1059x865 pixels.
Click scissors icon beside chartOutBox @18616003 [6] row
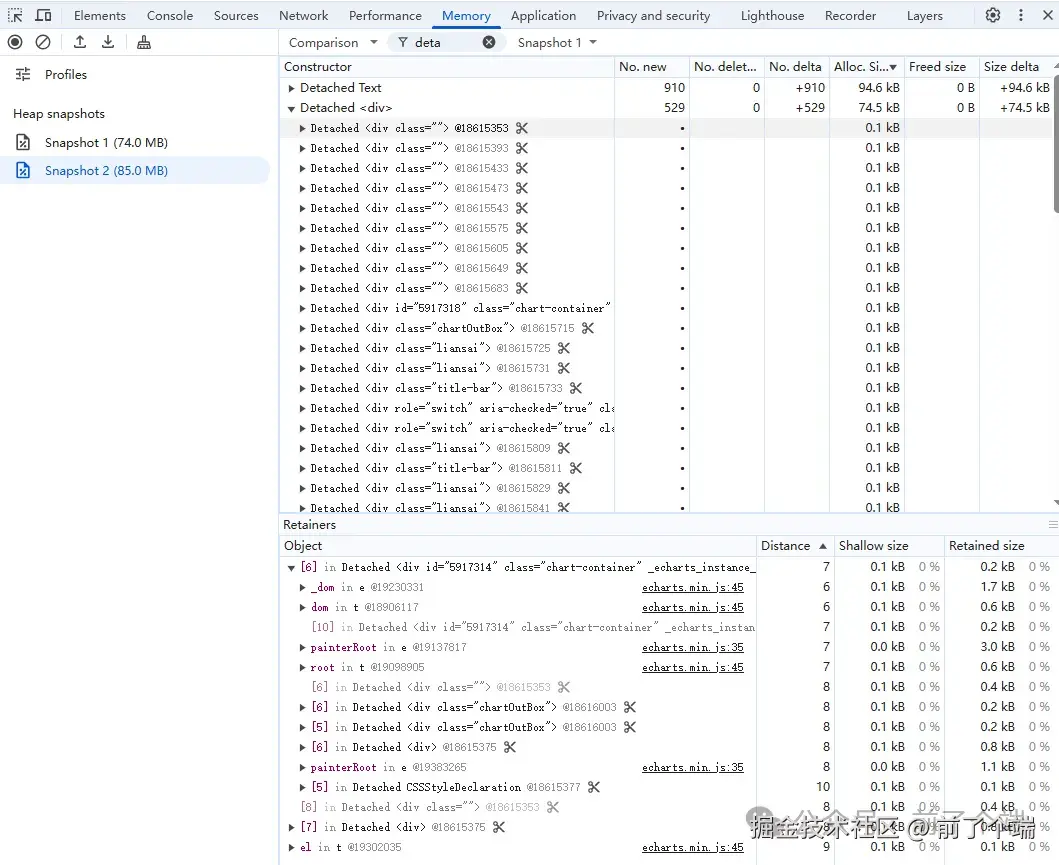point(629,707)
